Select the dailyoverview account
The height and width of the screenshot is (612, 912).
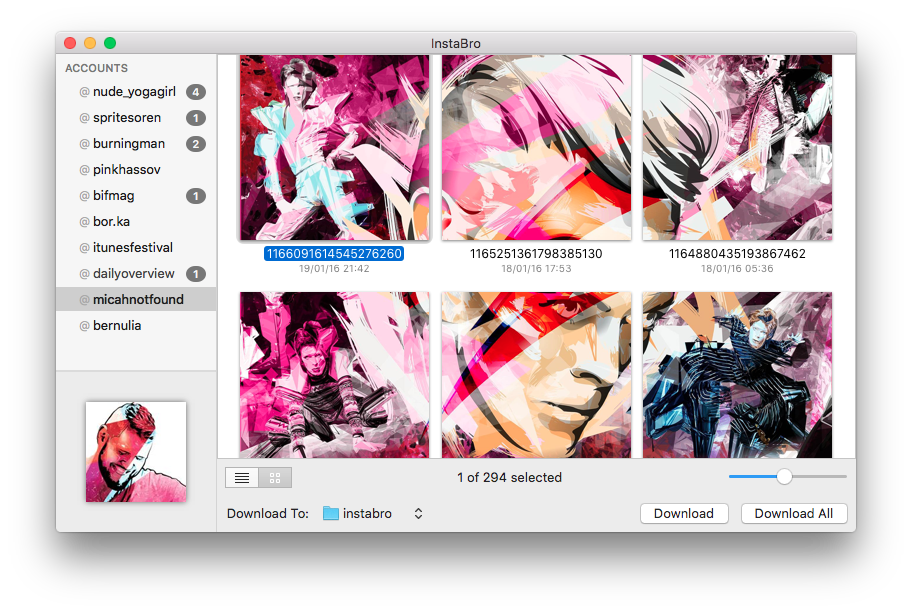pos(136,273)
